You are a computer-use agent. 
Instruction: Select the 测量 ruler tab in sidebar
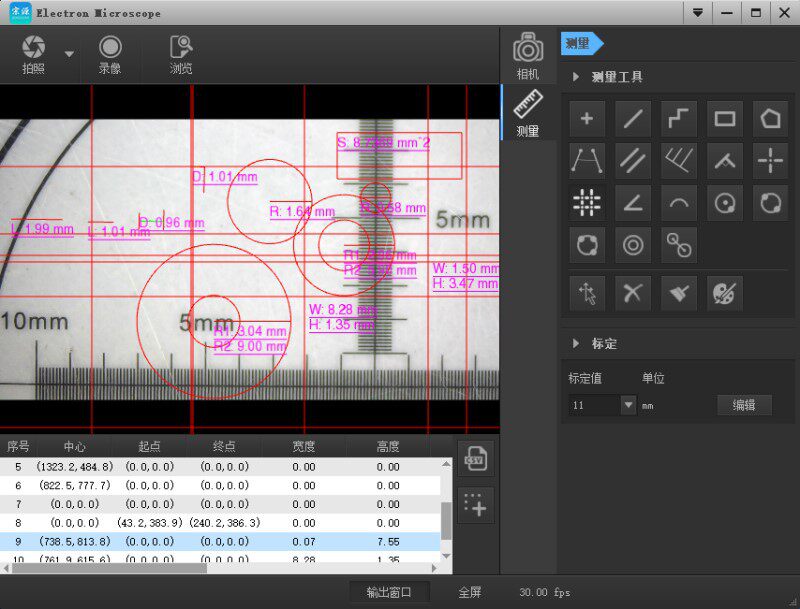[x=528, y=113]
